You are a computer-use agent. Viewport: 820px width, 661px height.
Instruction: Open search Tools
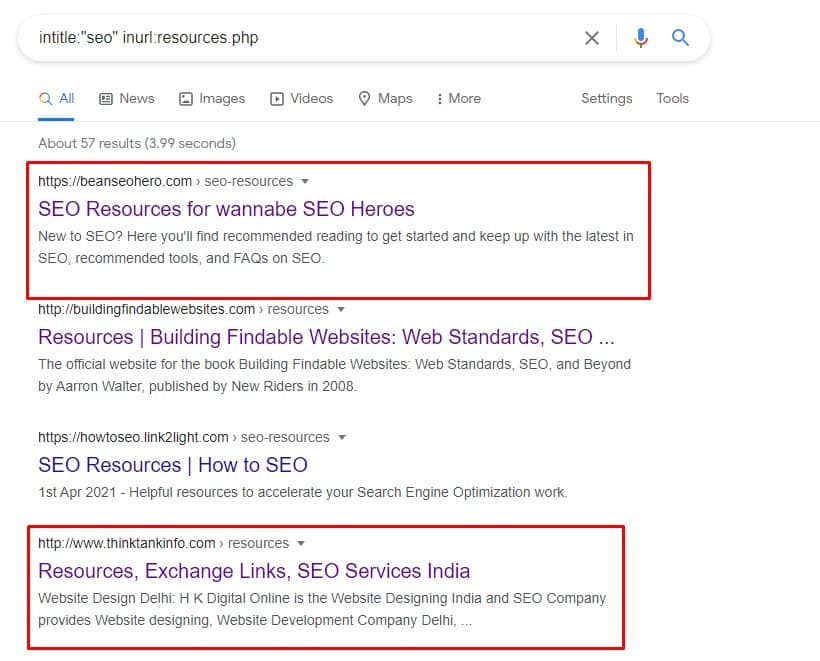coord(673,98)
